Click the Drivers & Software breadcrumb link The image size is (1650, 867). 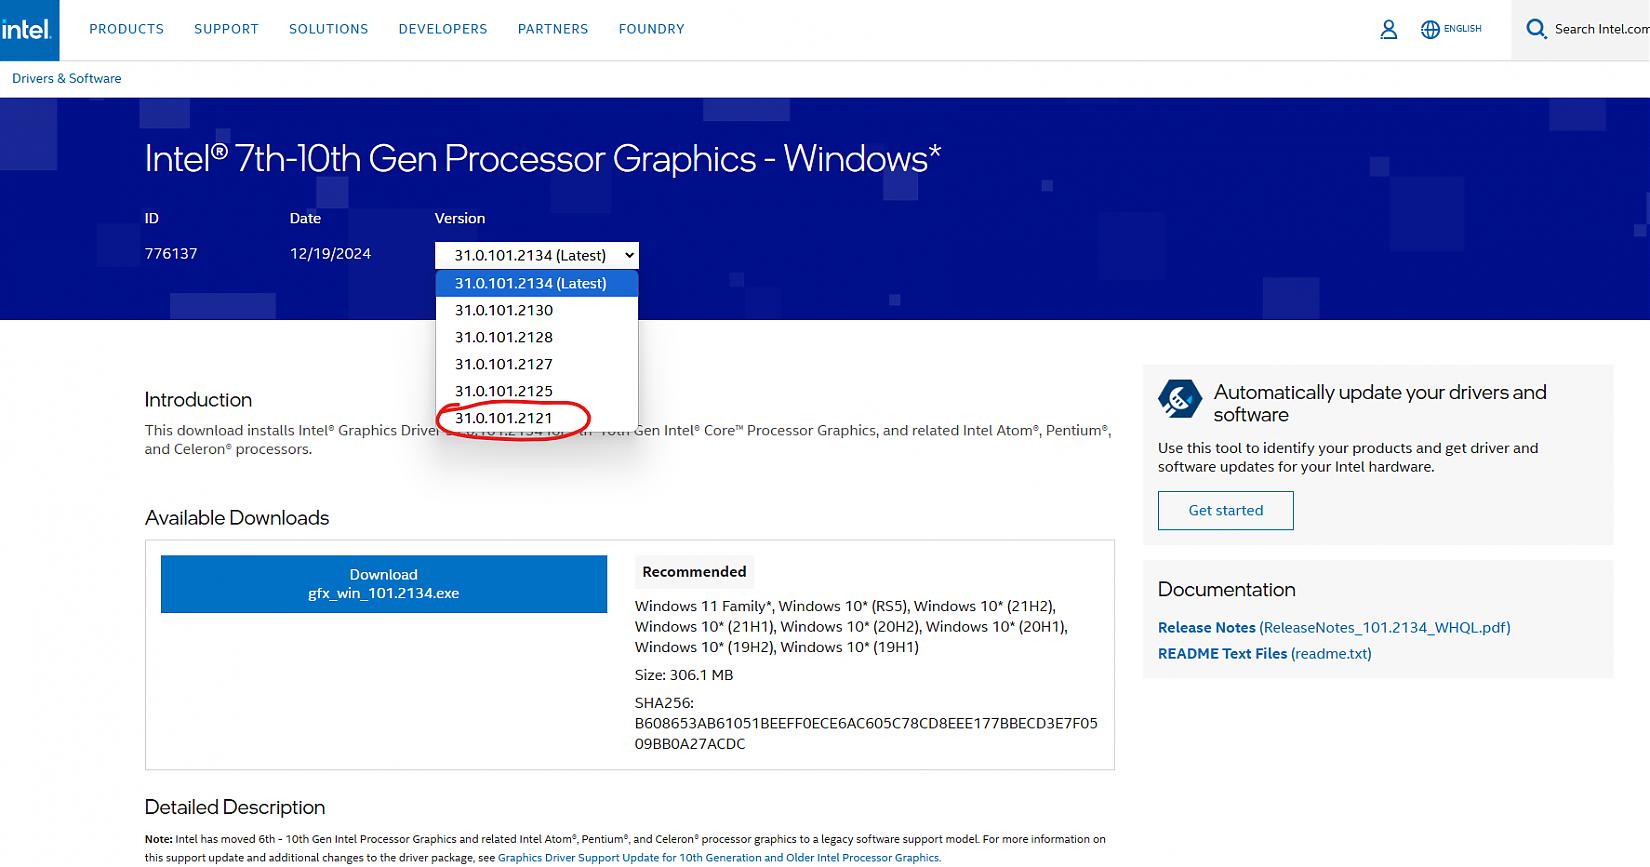coord(67,78)
